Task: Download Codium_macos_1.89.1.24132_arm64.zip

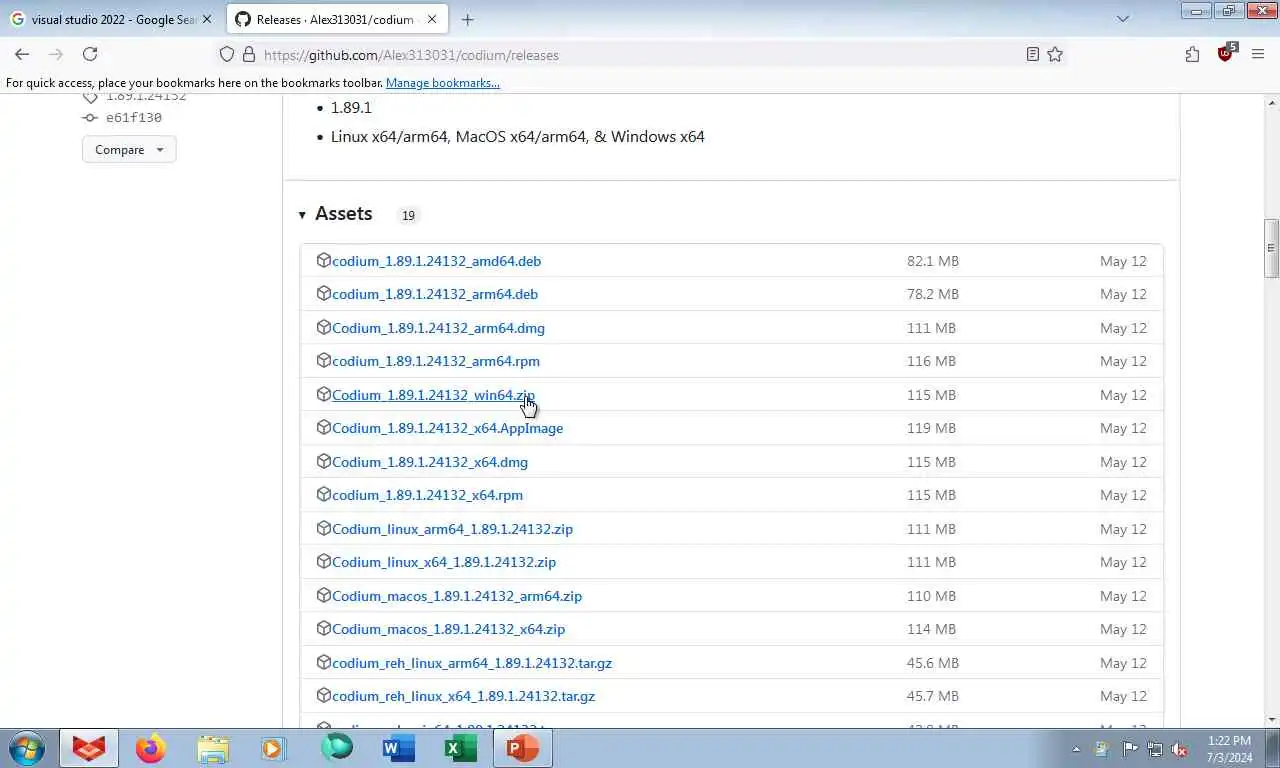Action: 457,596
